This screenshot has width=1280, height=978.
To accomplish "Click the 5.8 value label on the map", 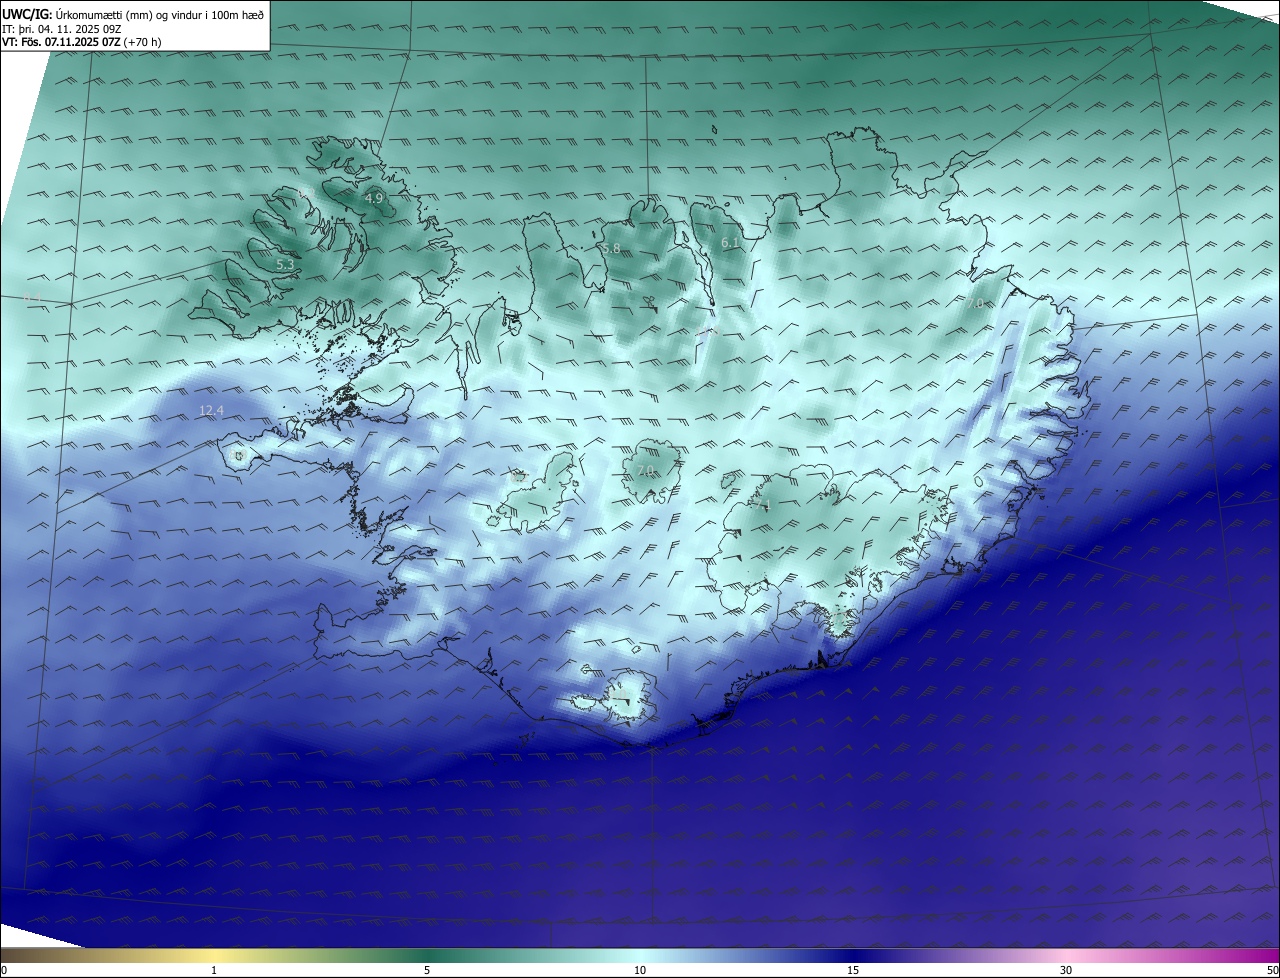I will [x=610, y=248].
